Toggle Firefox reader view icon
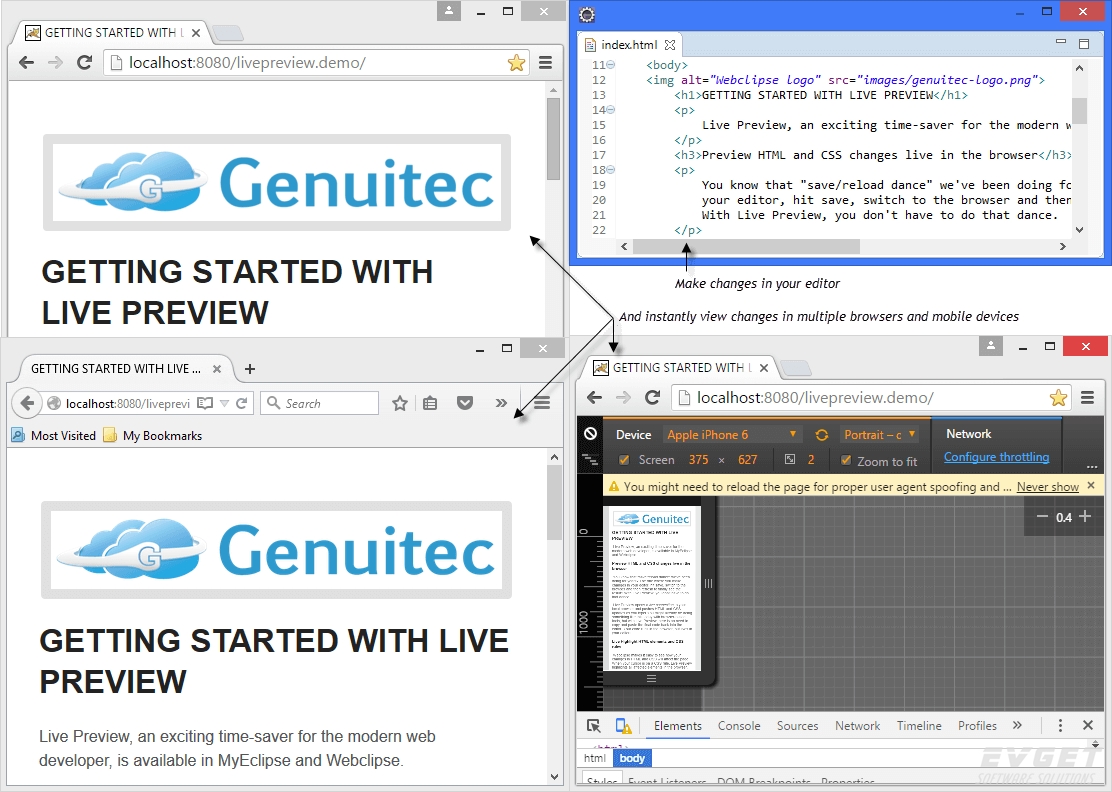Viewport: 1112px width, 792px height. 205,403
